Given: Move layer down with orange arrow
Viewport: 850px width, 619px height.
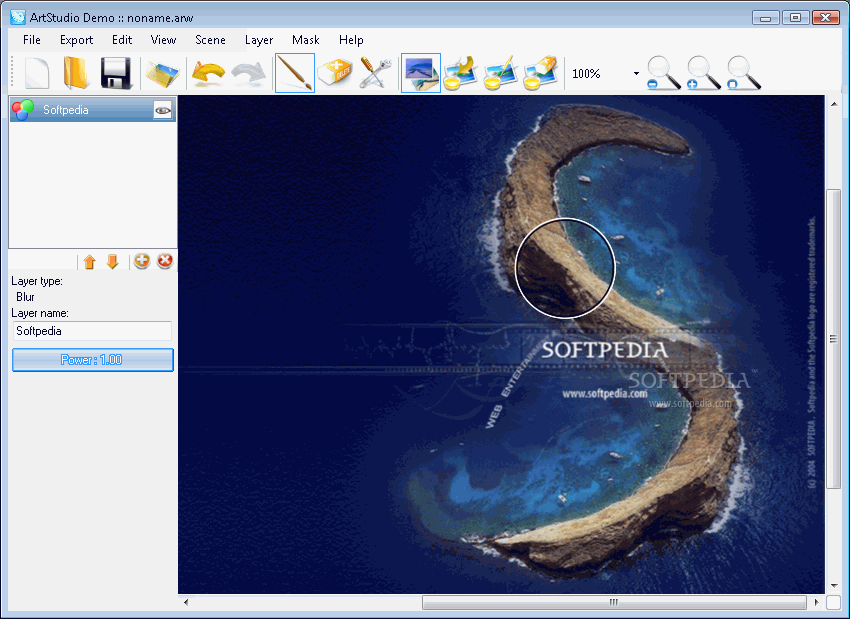Looking at the screenshot, I should (x=113, y=262).
